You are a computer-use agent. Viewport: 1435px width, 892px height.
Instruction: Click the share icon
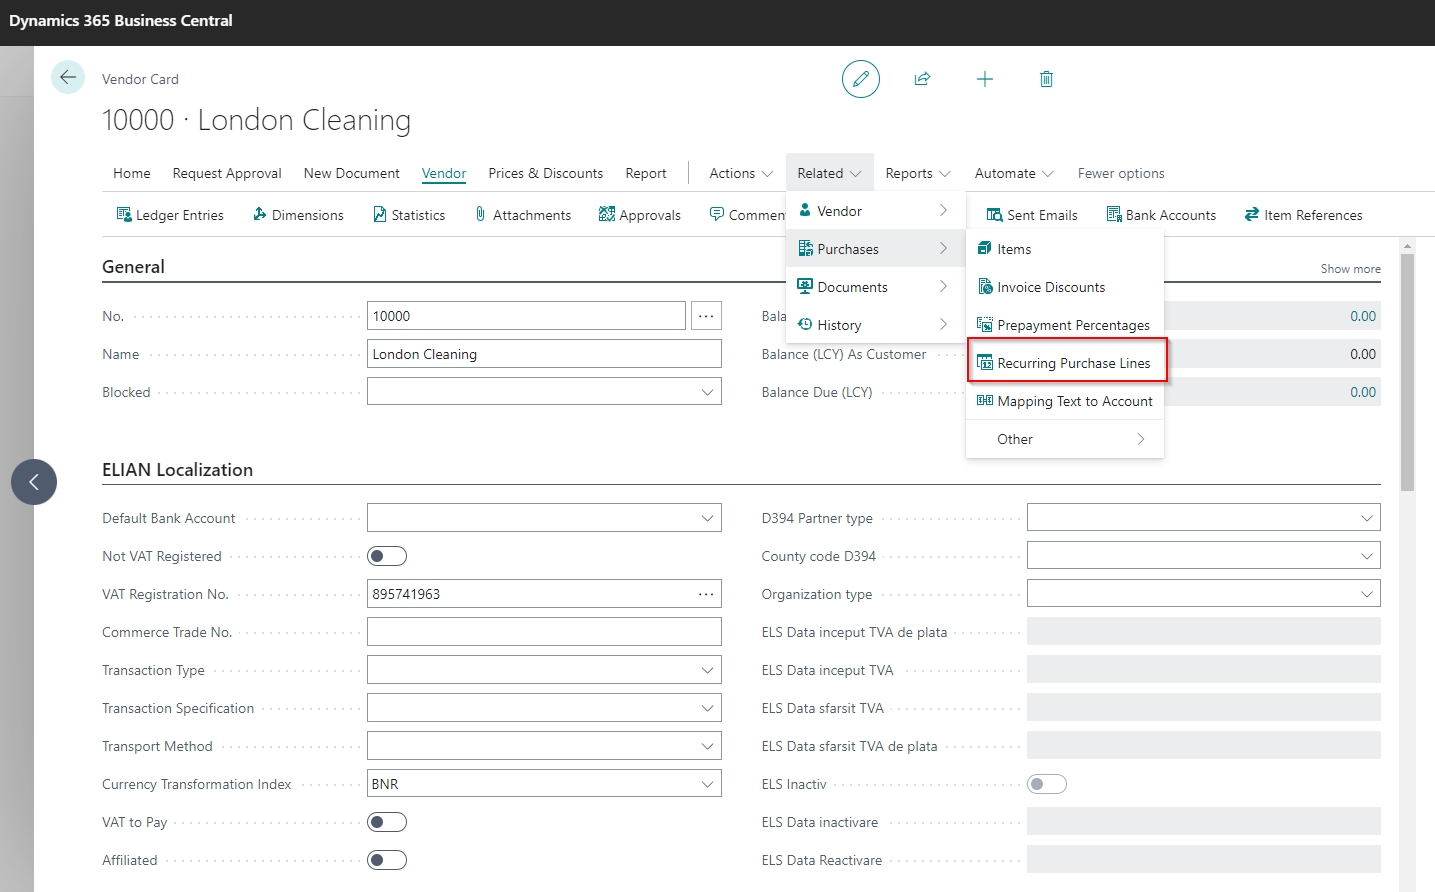click(x=922, y=79)
